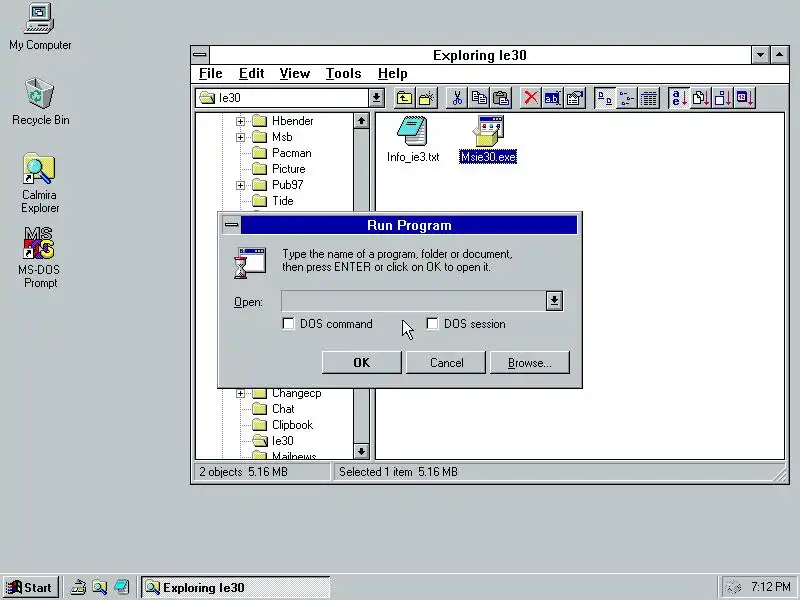800x600 pixels.
Task: Open the Help menu
Action: [392, 73]
